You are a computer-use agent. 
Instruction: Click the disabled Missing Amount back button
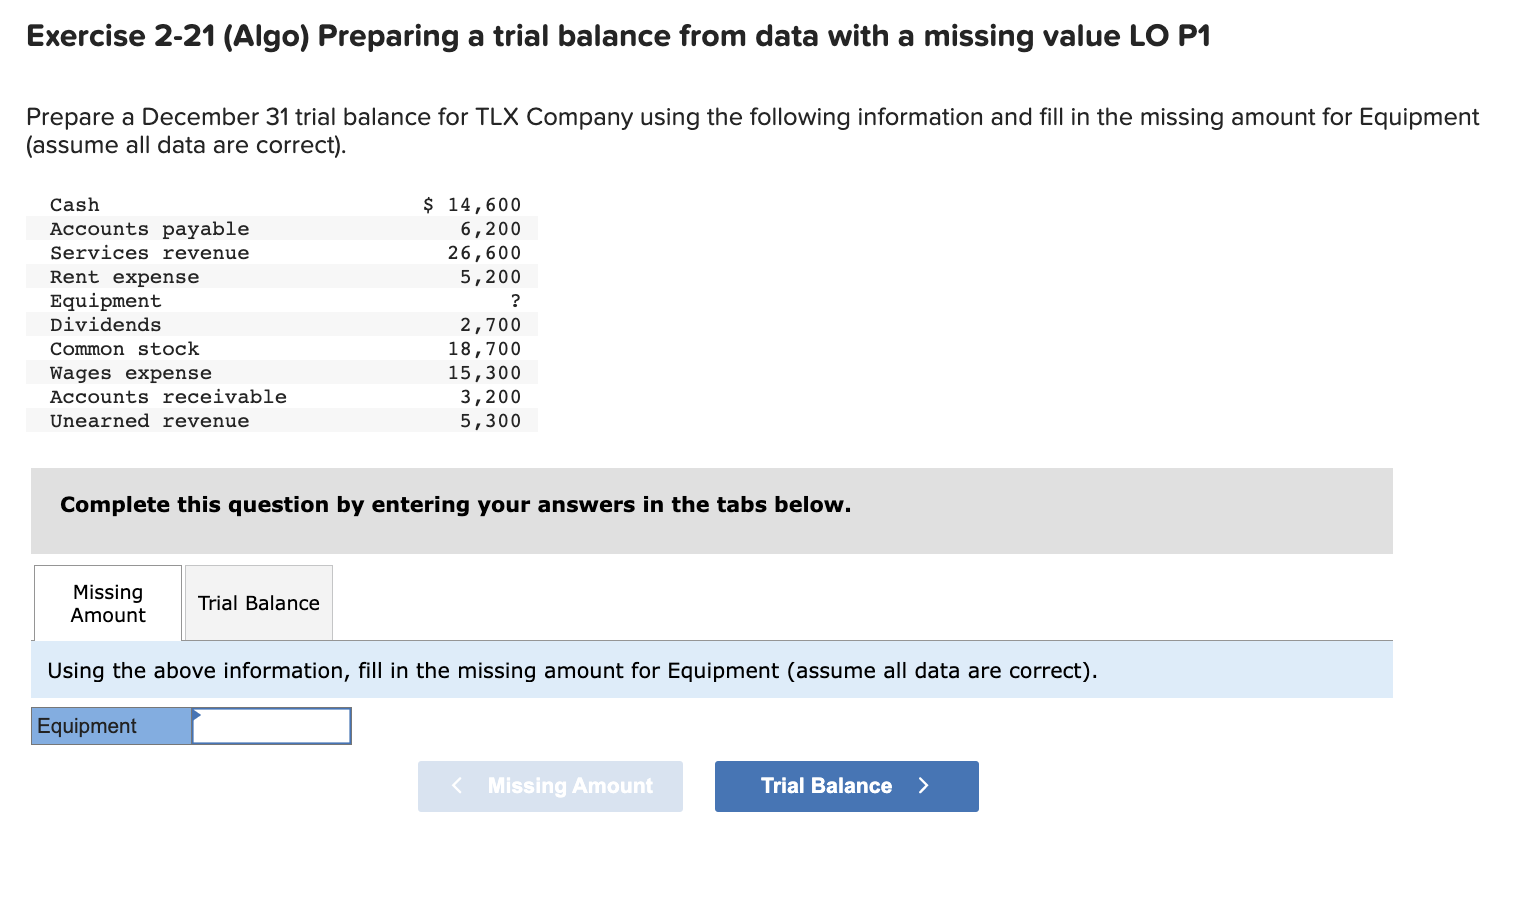(x=549, y=786)
